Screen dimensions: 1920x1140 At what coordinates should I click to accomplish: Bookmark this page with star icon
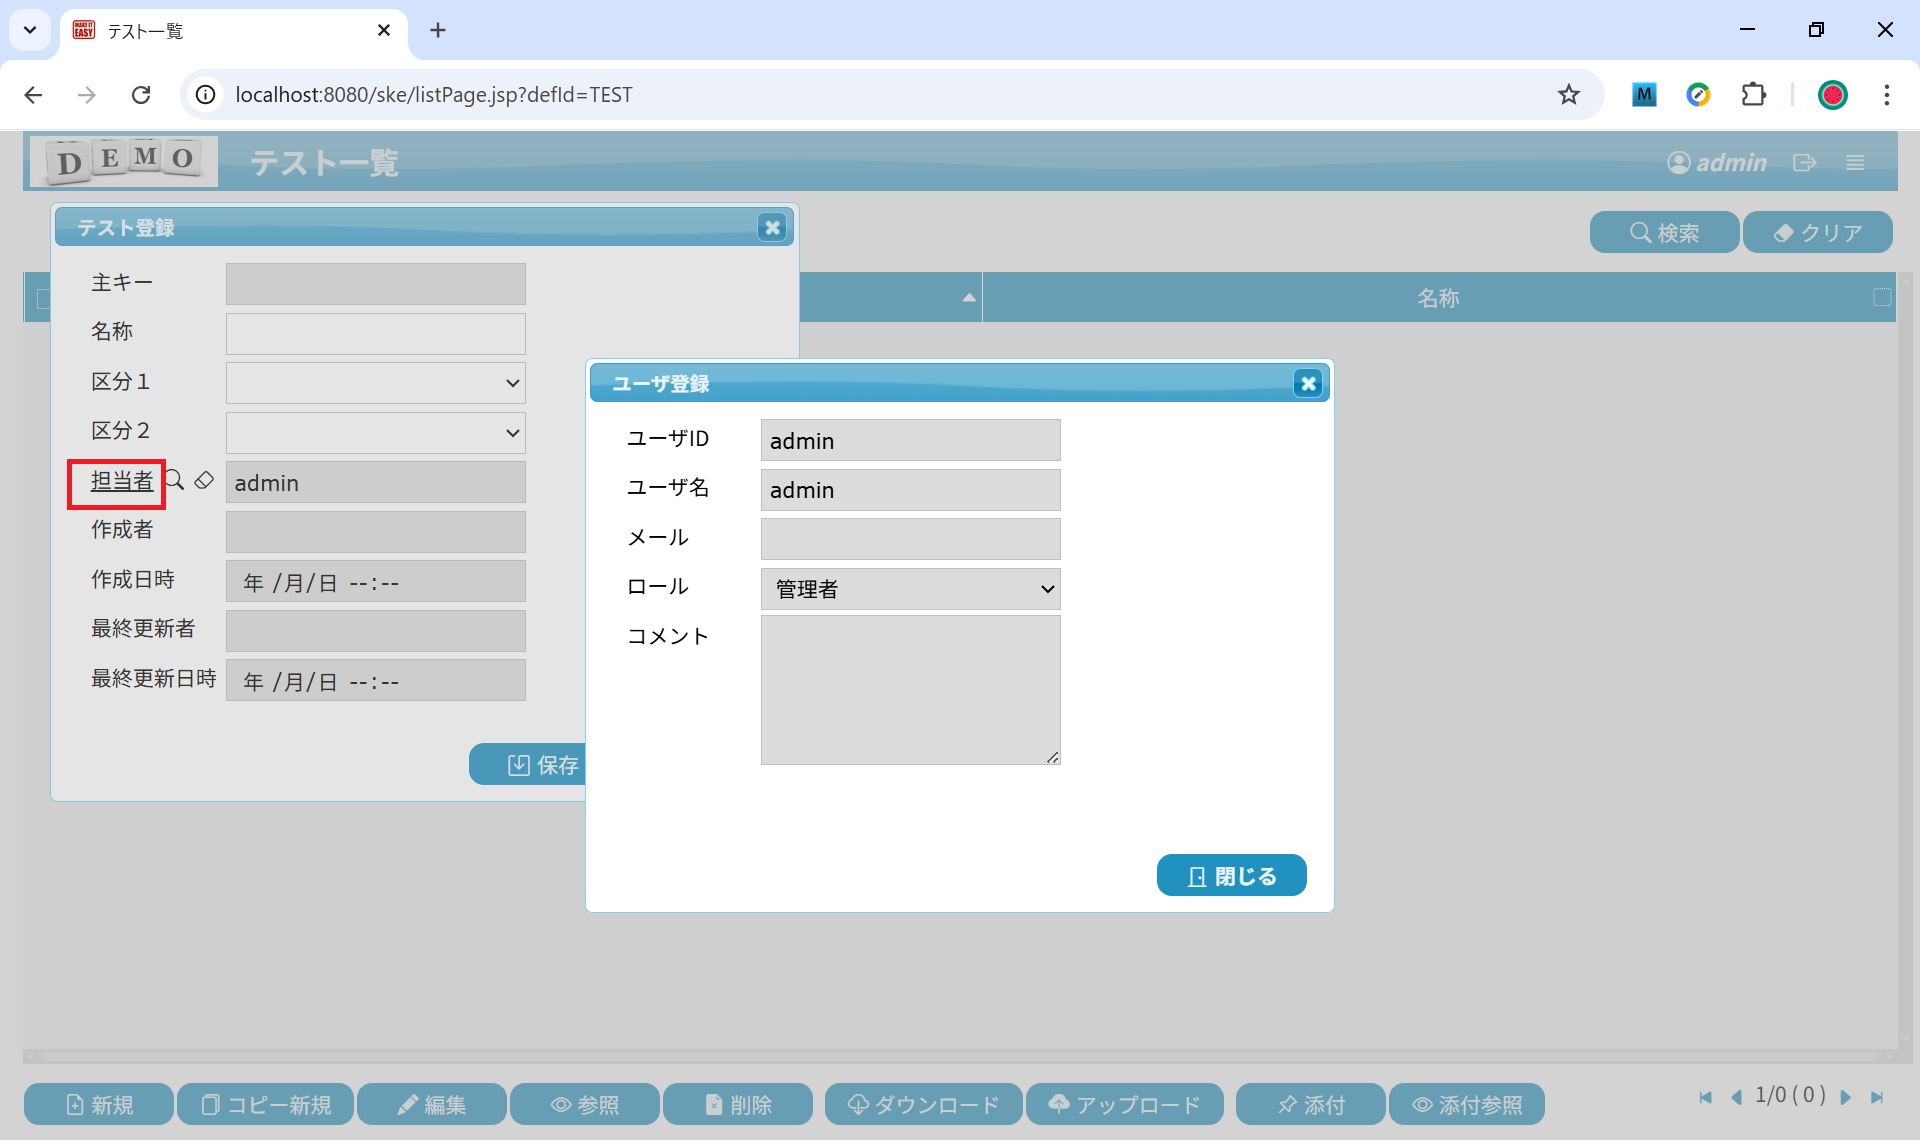coord(1568,95)
